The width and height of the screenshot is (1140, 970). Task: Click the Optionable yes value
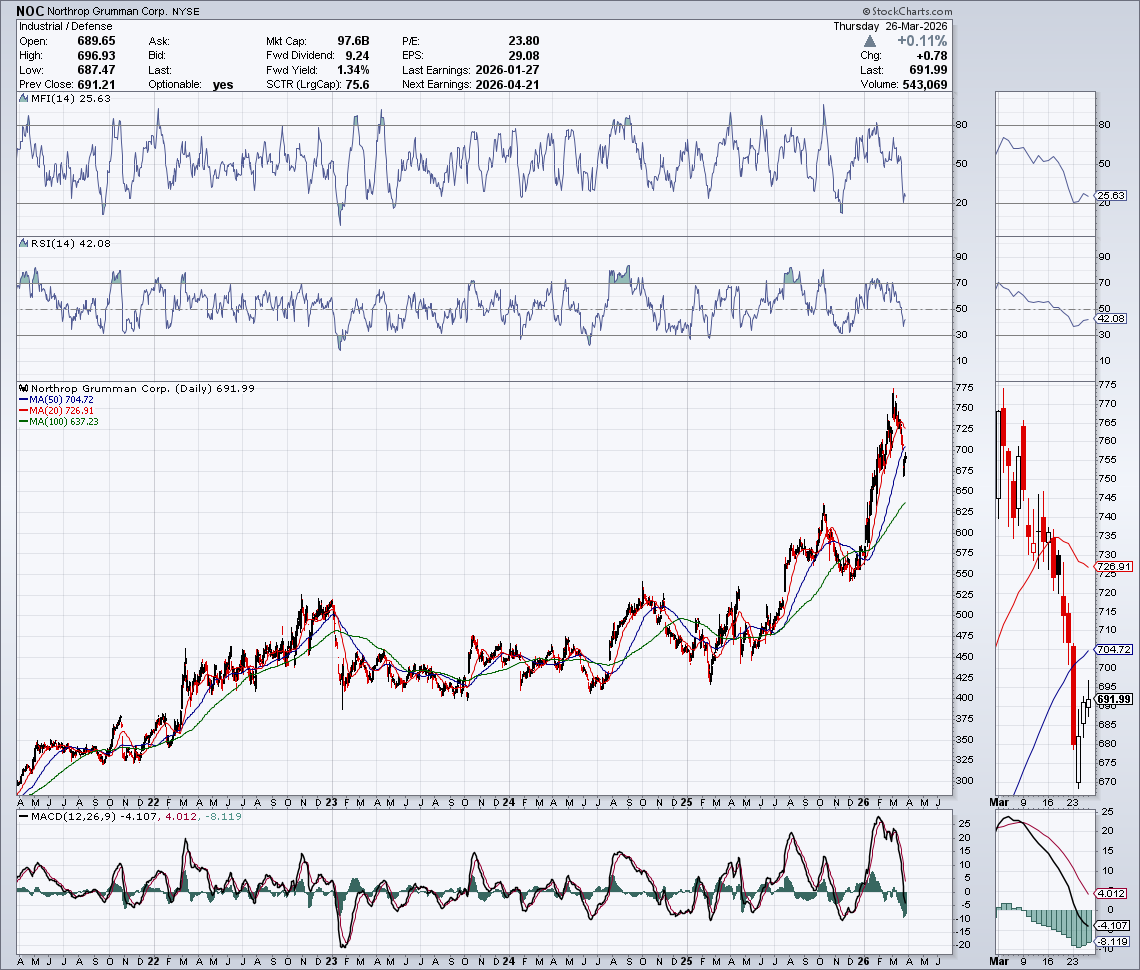(x=223, y=84)
